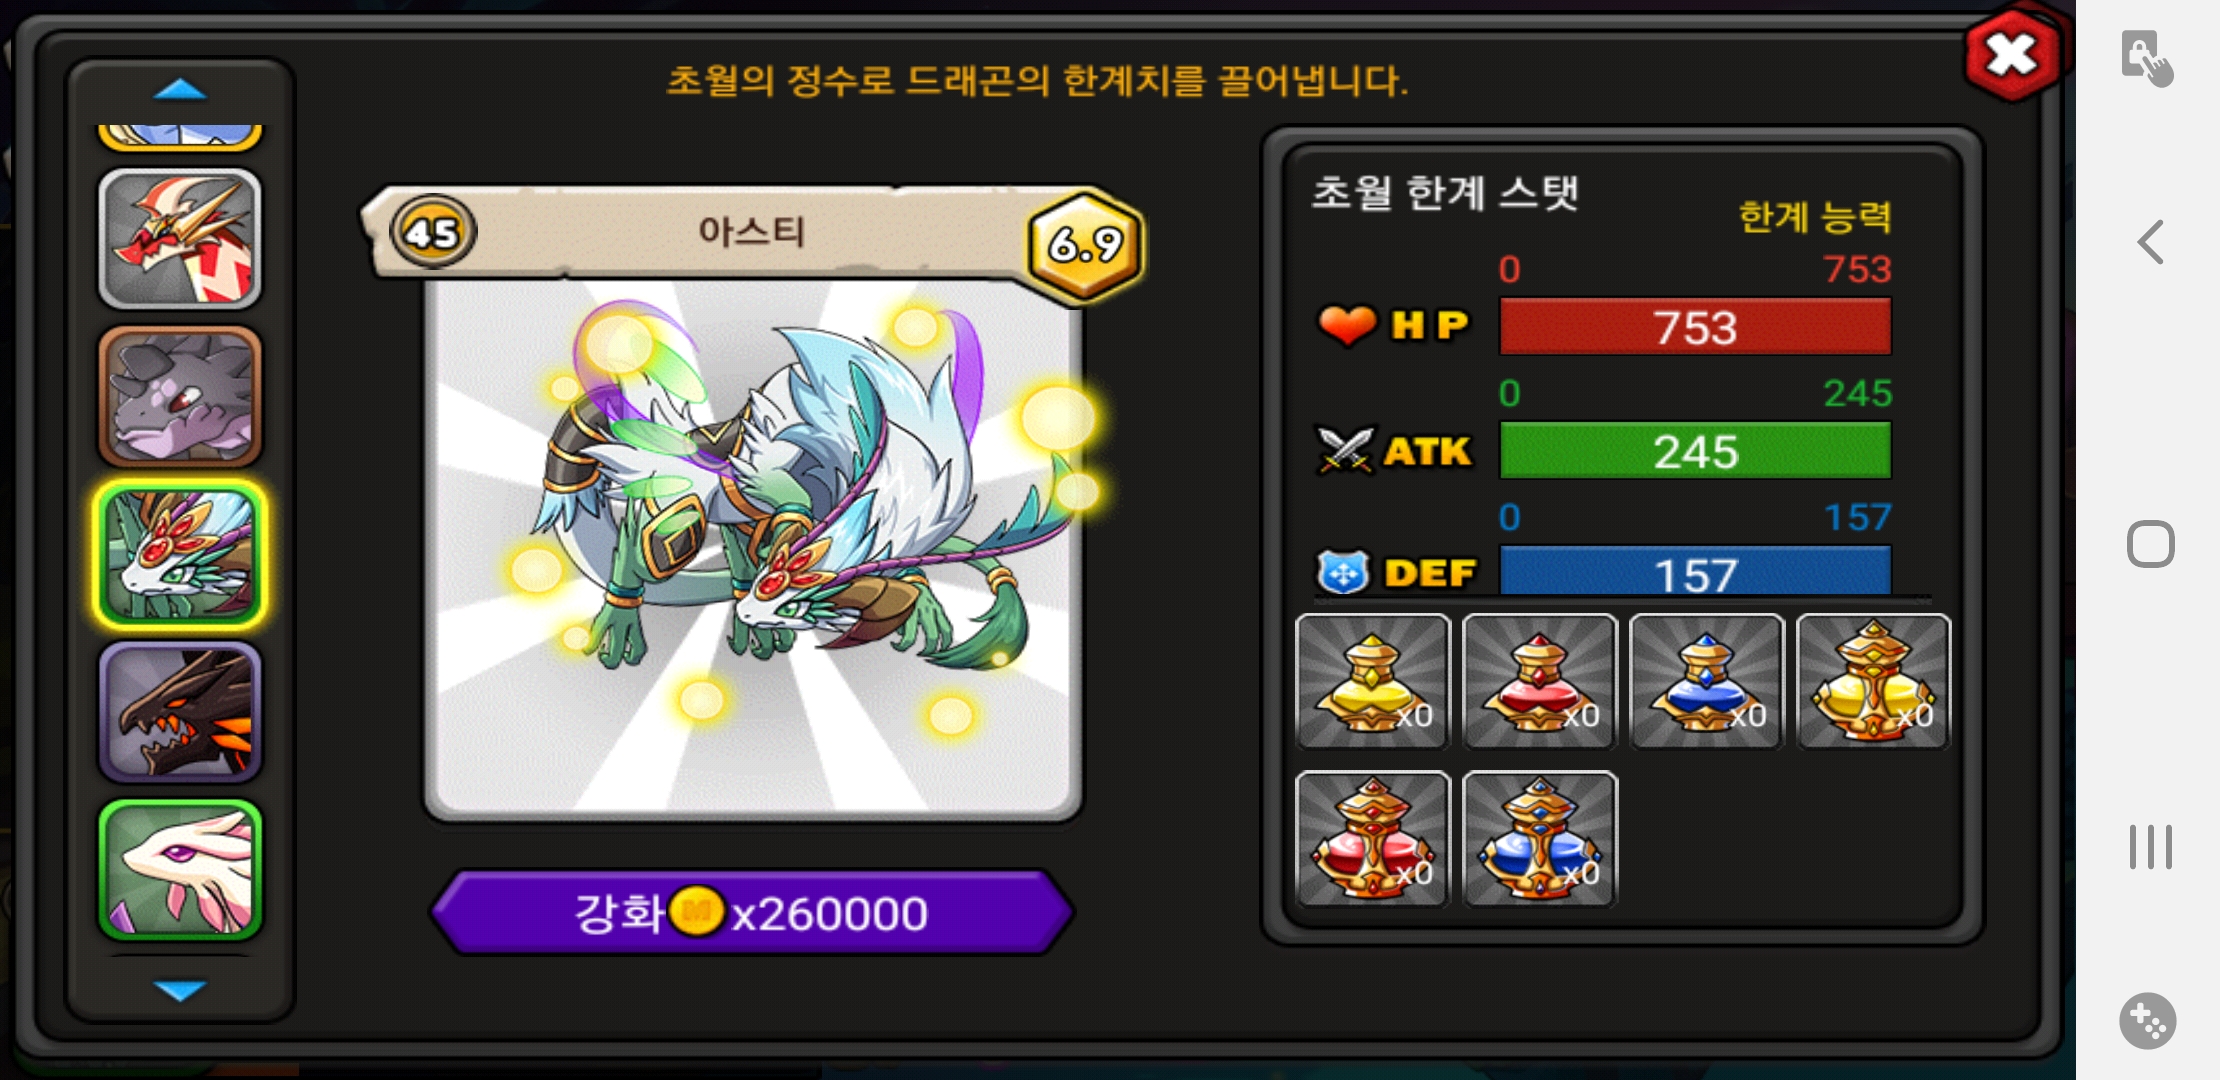Image resolution: width=2220 pixels, height=1080 pixels.
Task: Choose the red horned dragon portrait
Action: (x=180, y=238)
